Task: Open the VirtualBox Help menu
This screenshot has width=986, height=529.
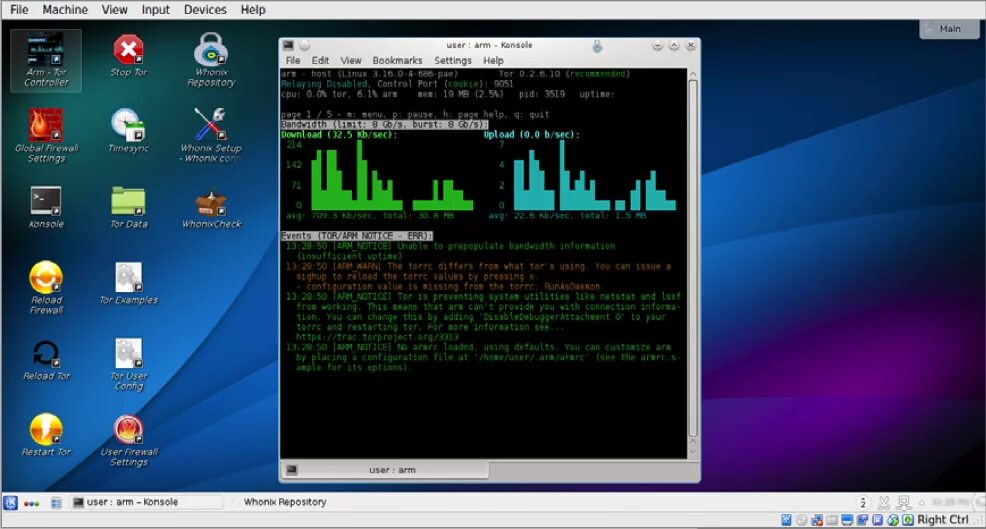Action: [x=253, y=9]
